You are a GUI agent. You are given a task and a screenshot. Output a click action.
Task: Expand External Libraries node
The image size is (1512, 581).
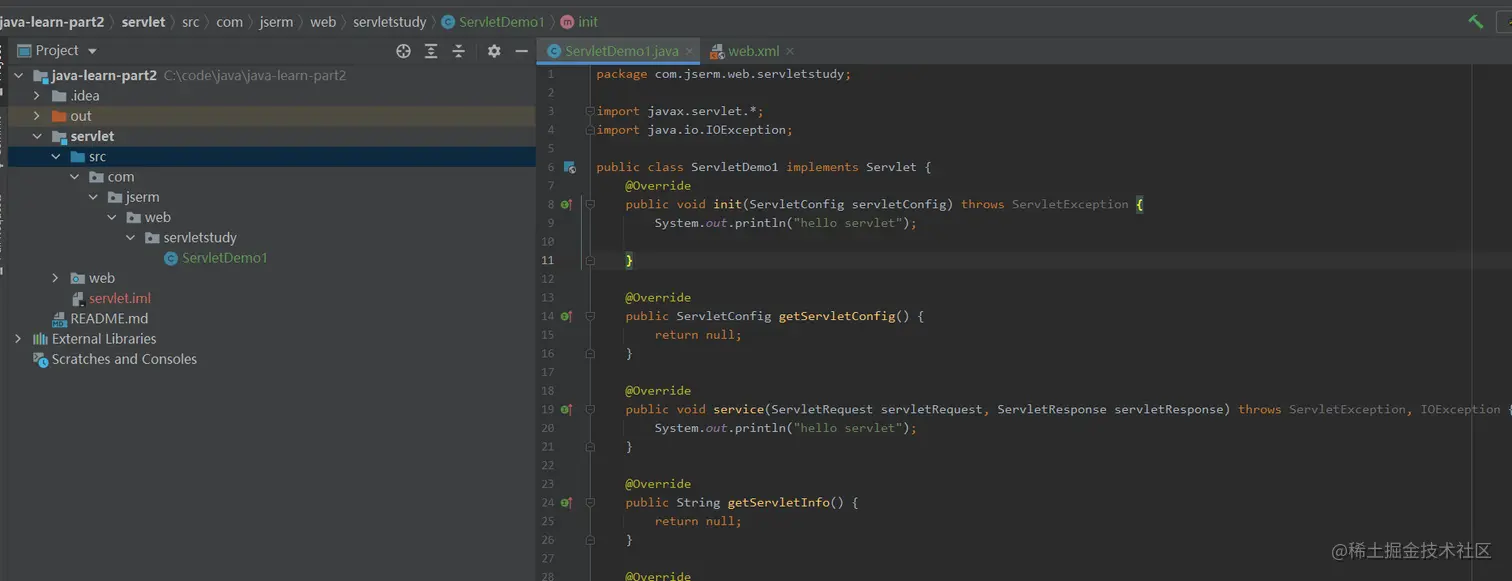[19, 339]
